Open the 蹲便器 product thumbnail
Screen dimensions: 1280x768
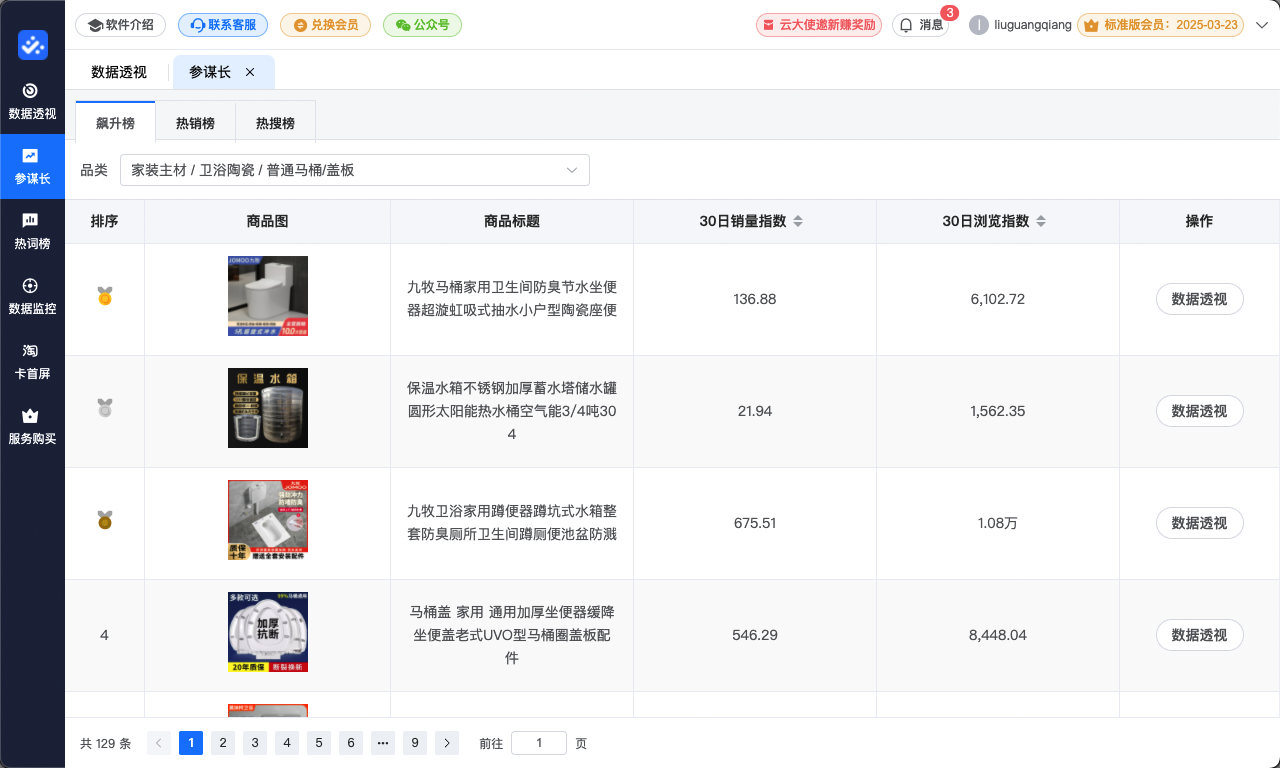click(x=268, y=520)
